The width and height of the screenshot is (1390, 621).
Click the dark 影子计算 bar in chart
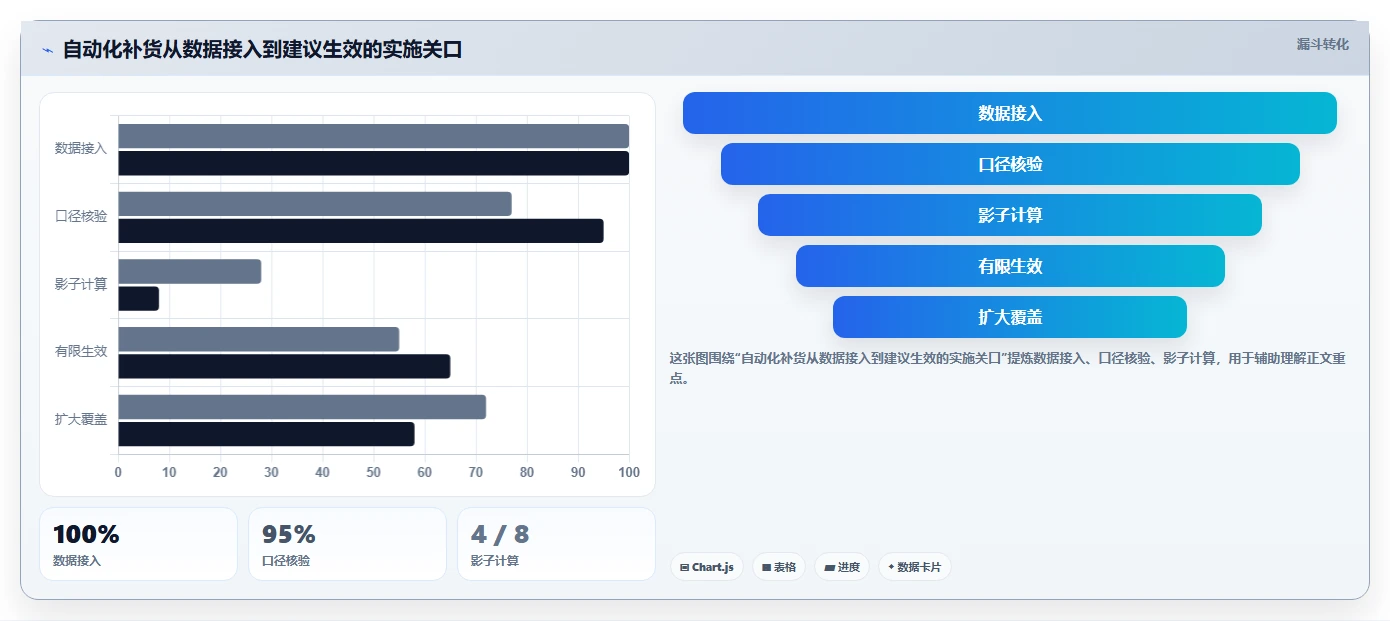click(139, 298)
